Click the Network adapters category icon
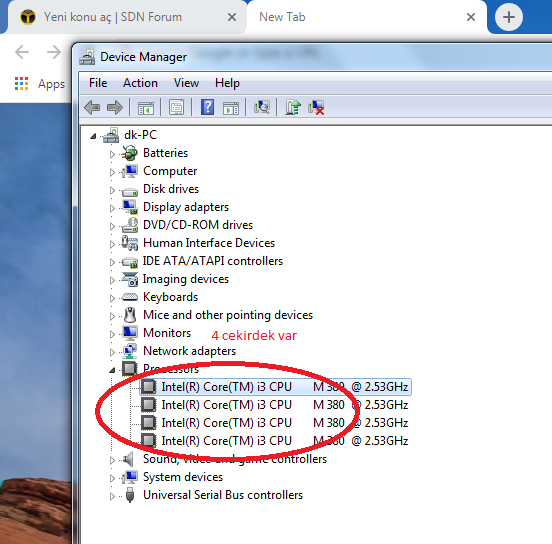 pos(130,351)
